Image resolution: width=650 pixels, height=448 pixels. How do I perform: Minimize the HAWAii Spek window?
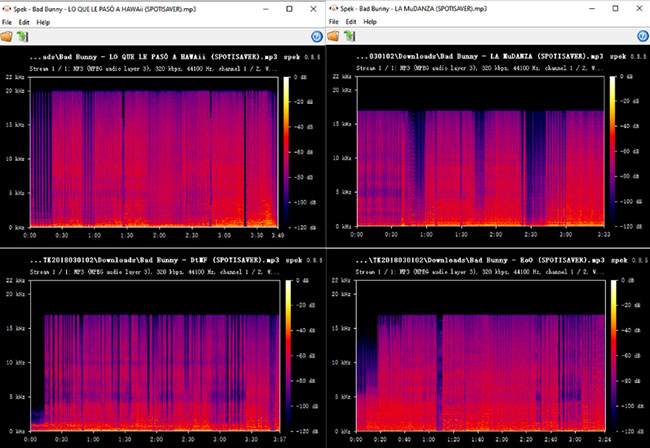[266, 9]
